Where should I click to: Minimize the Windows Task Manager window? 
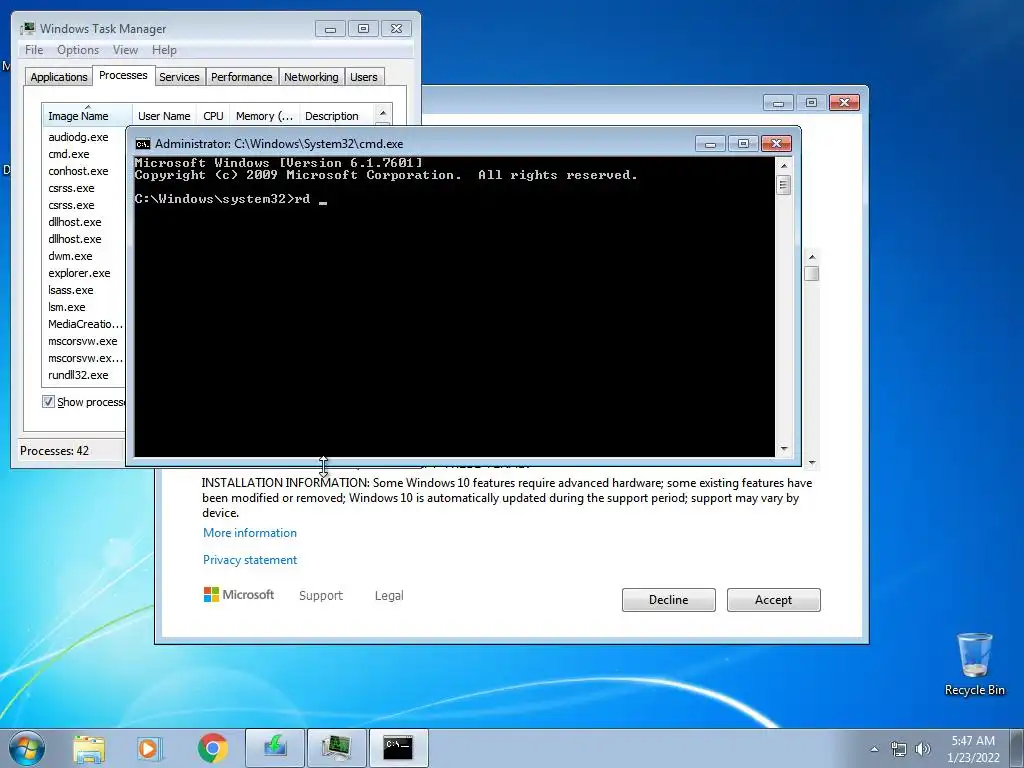pyautogui.click(x=330, y=29)
